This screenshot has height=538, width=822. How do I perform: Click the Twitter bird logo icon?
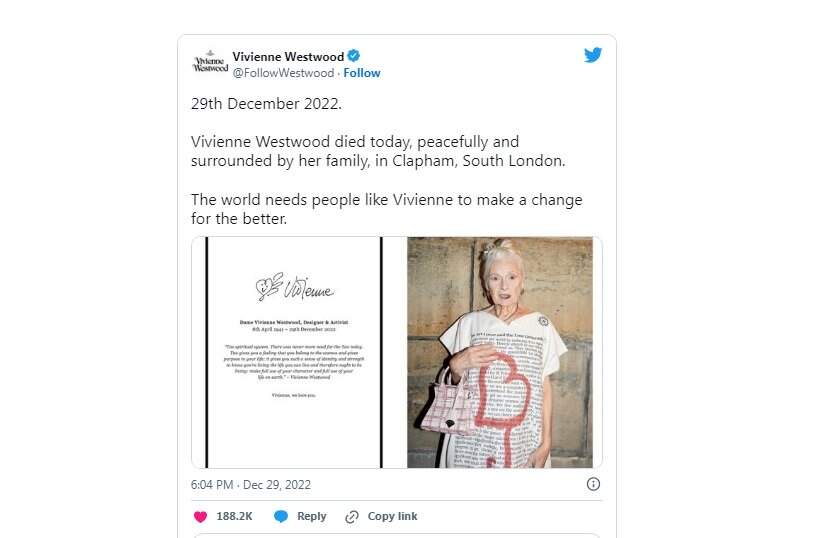[x=593, y=56]
